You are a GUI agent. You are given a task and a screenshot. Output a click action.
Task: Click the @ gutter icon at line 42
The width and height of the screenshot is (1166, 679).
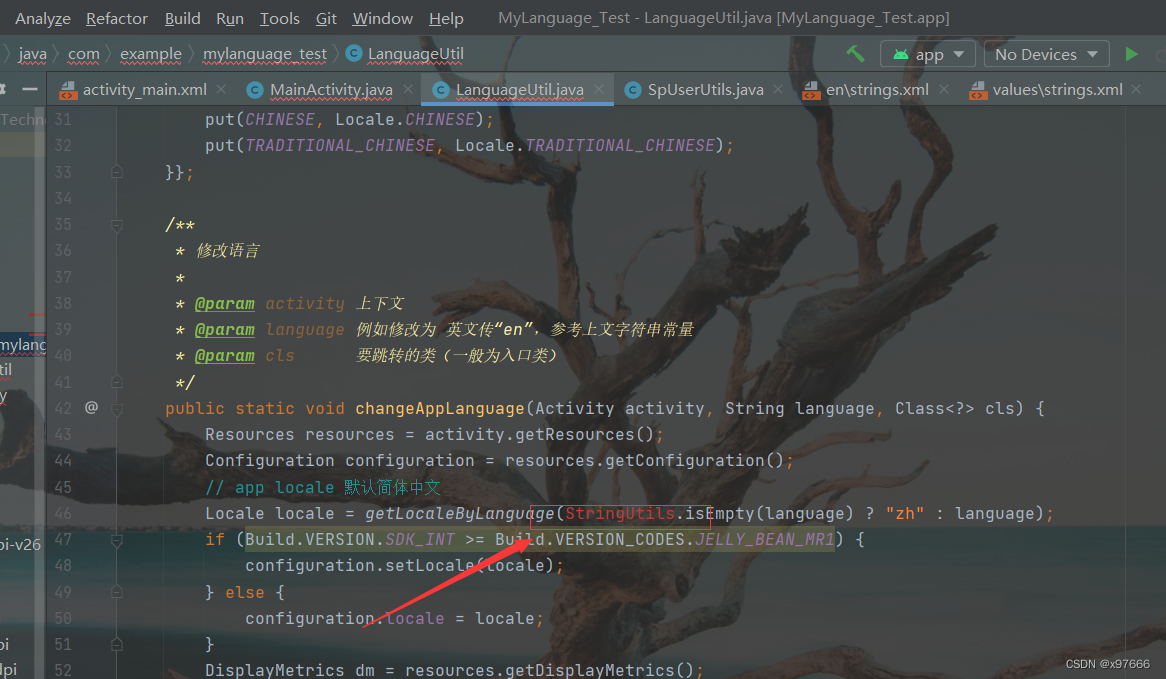pos(91,408)
